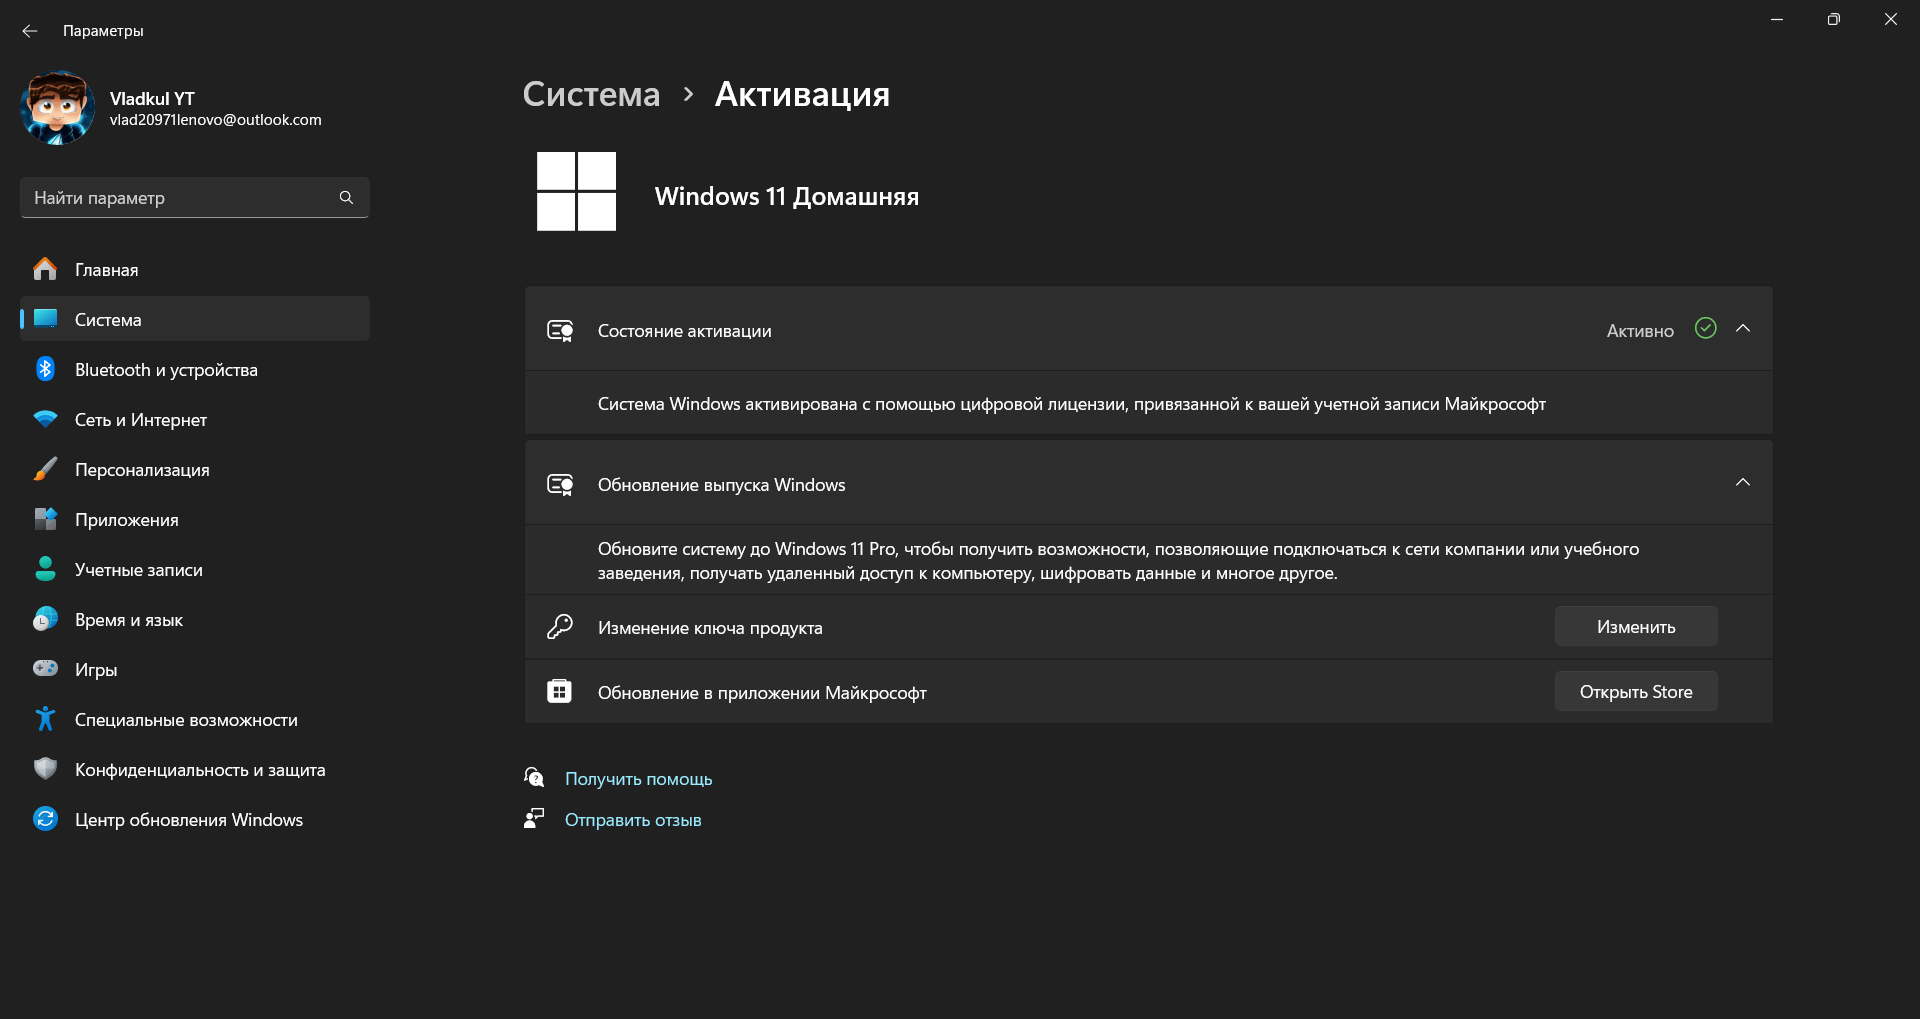Open Сеть и Интернет settings

pyautogui.click(x=195, y=419)
